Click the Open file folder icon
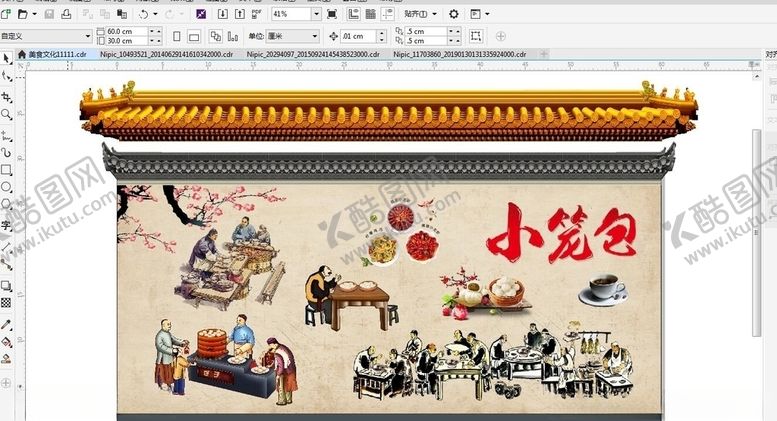The height and width of the screenshot is (421, 777). pos(22,14)
